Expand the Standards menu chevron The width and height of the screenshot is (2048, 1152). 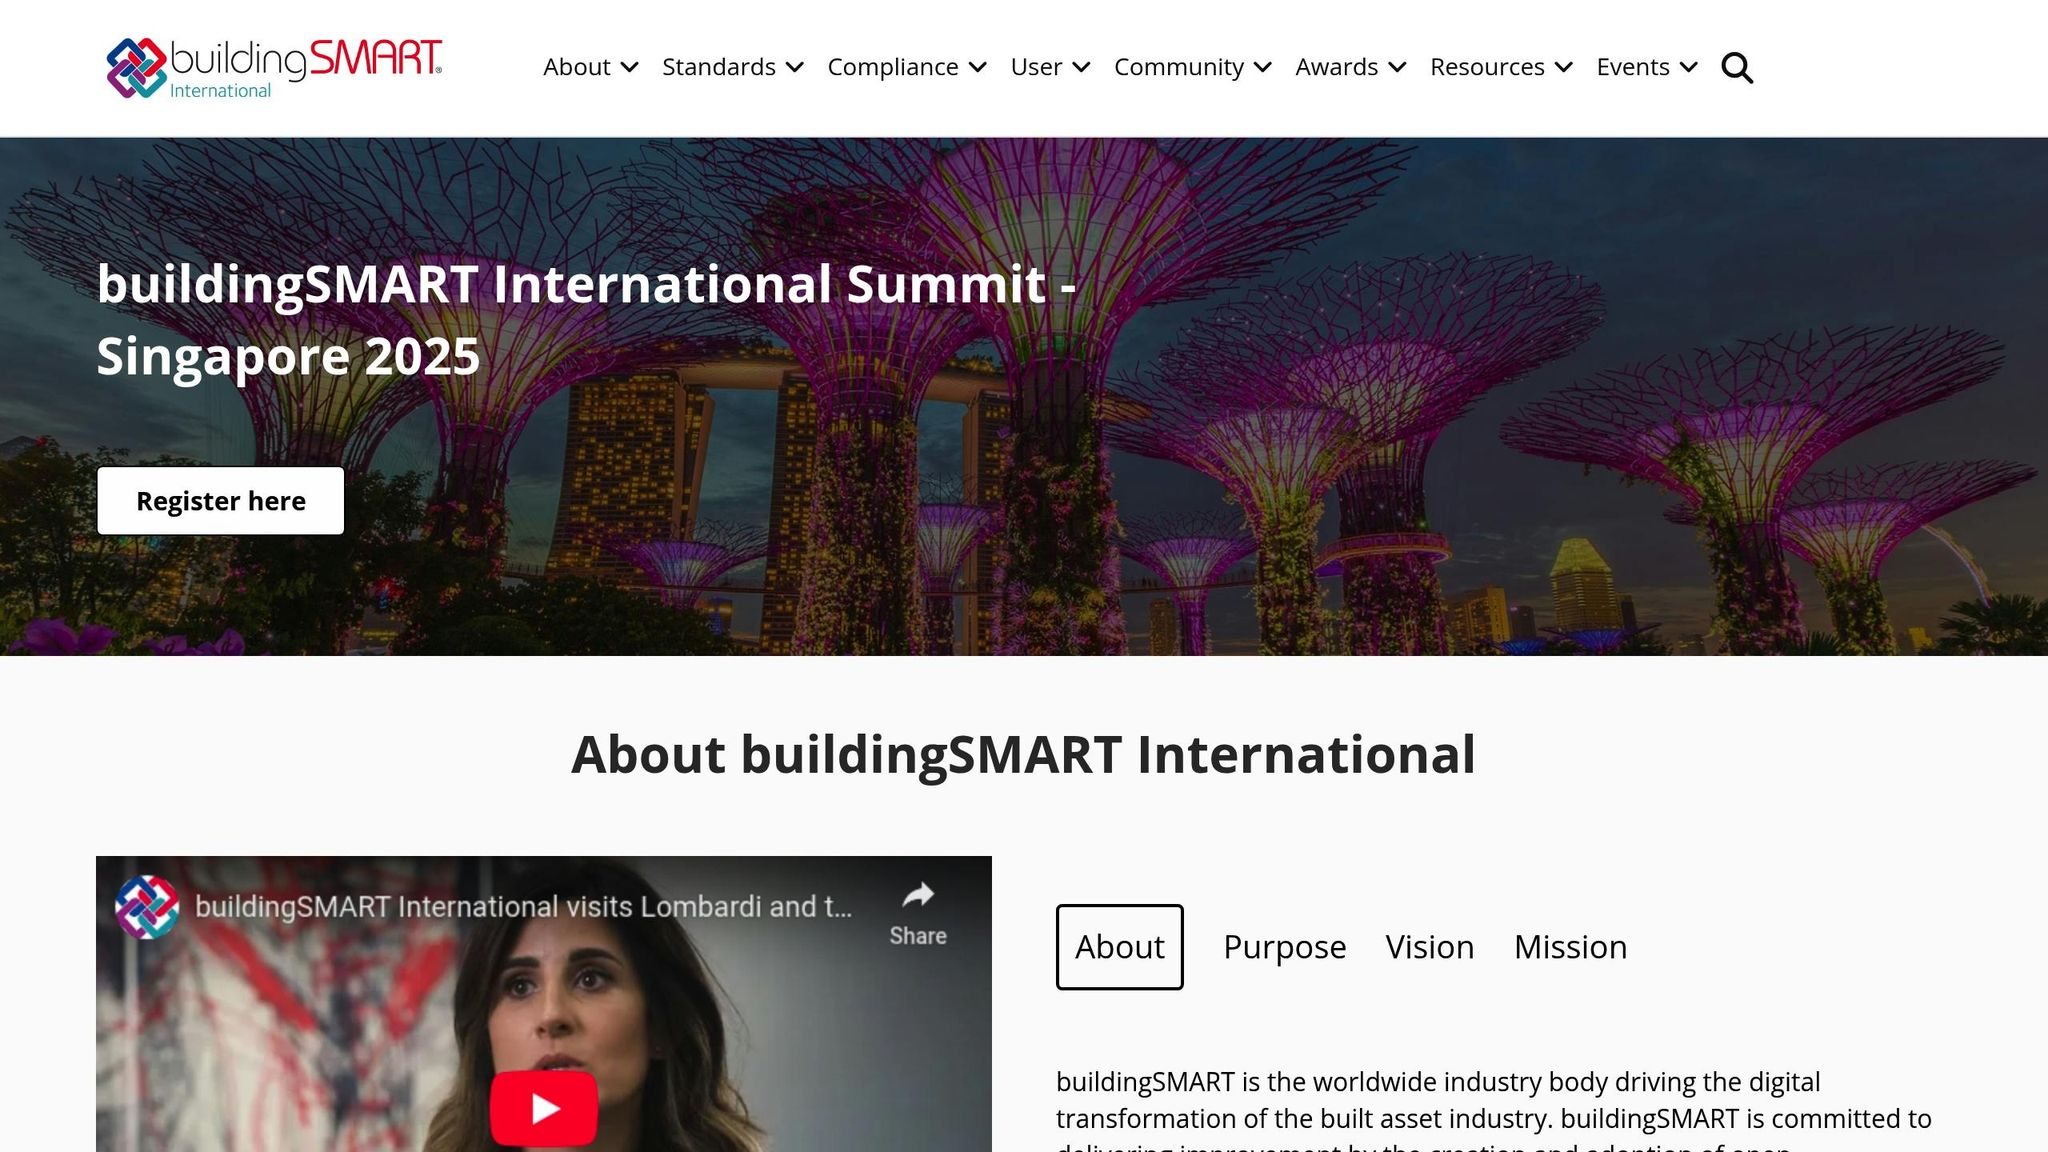pos(795,67)
